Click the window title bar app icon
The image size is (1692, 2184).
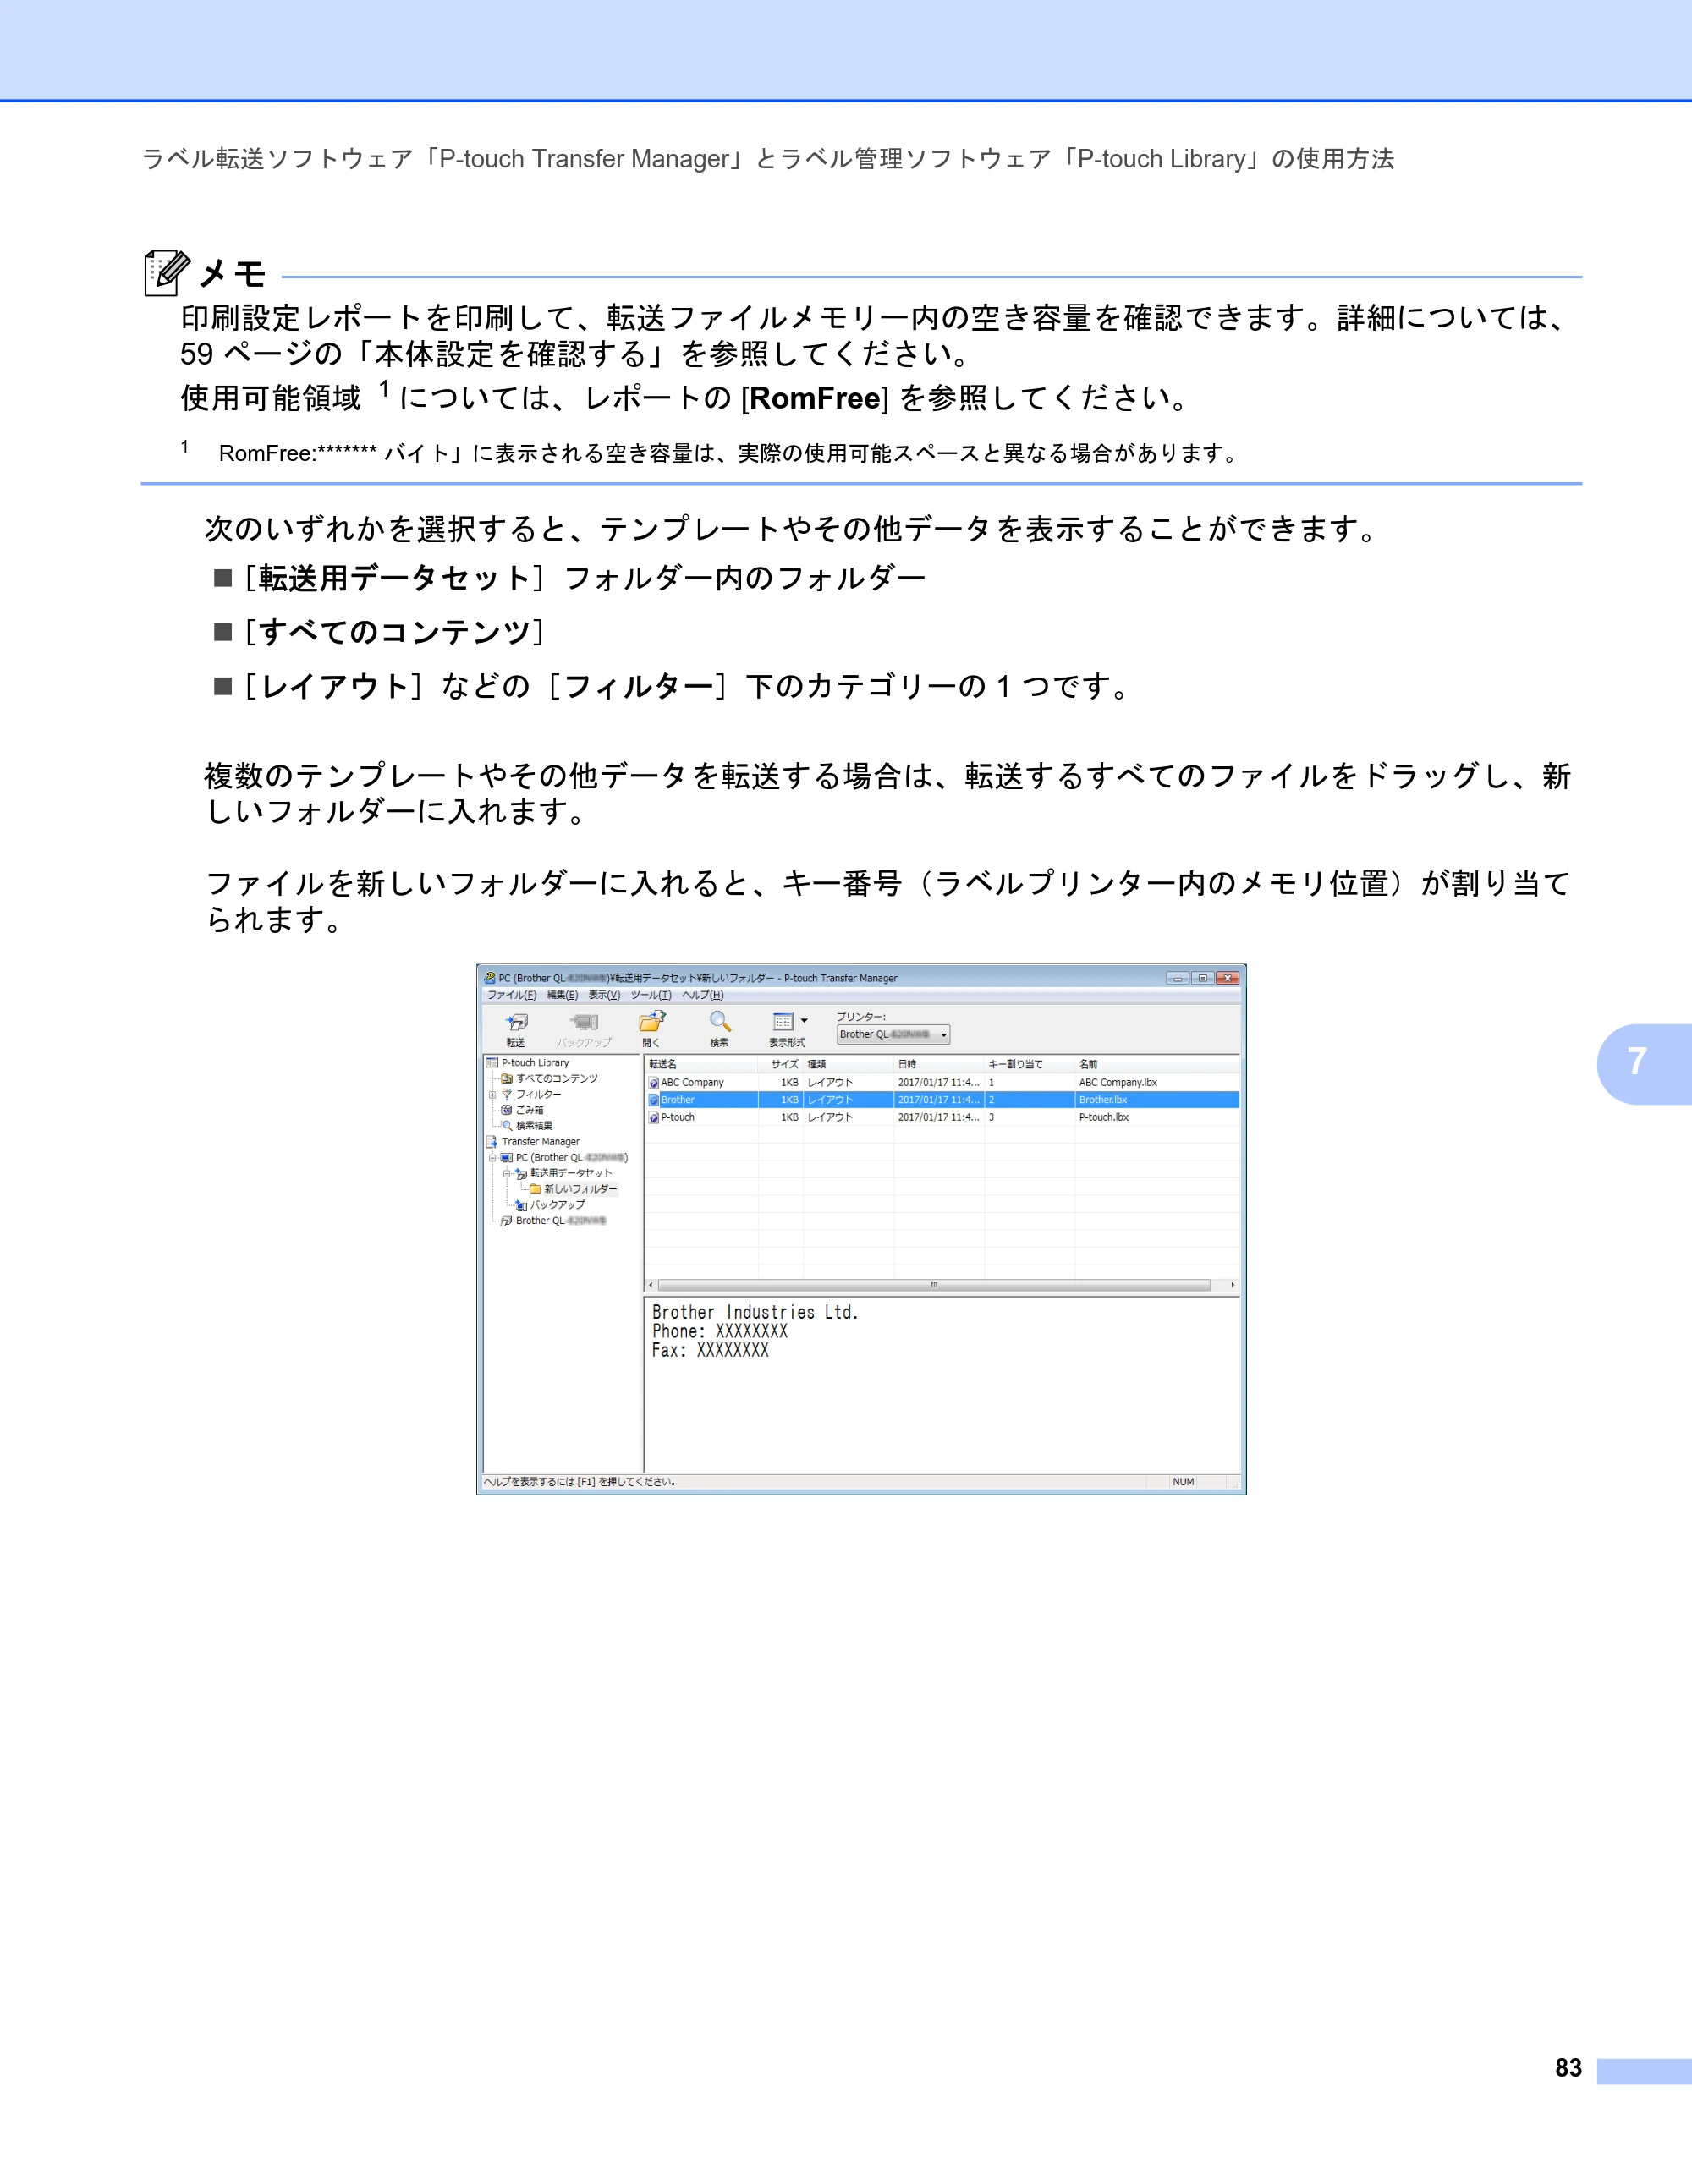point(490,978)
